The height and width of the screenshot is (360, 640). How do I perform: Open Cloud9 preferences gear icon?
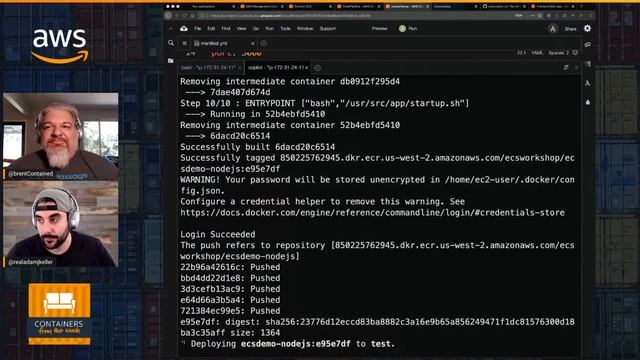(587, 28)
